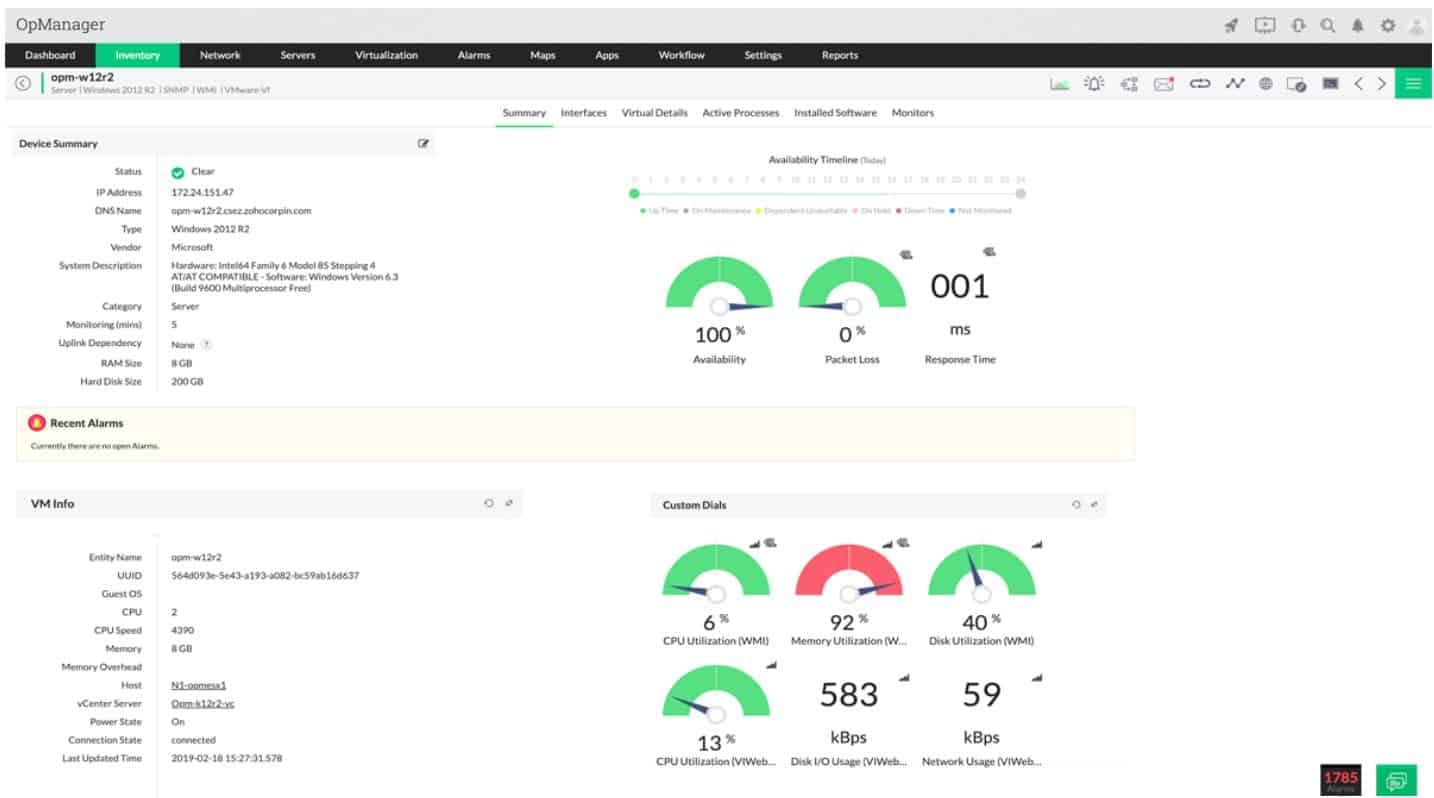
Task: Go to previous device with left chevron
Action: [1359, 84]
